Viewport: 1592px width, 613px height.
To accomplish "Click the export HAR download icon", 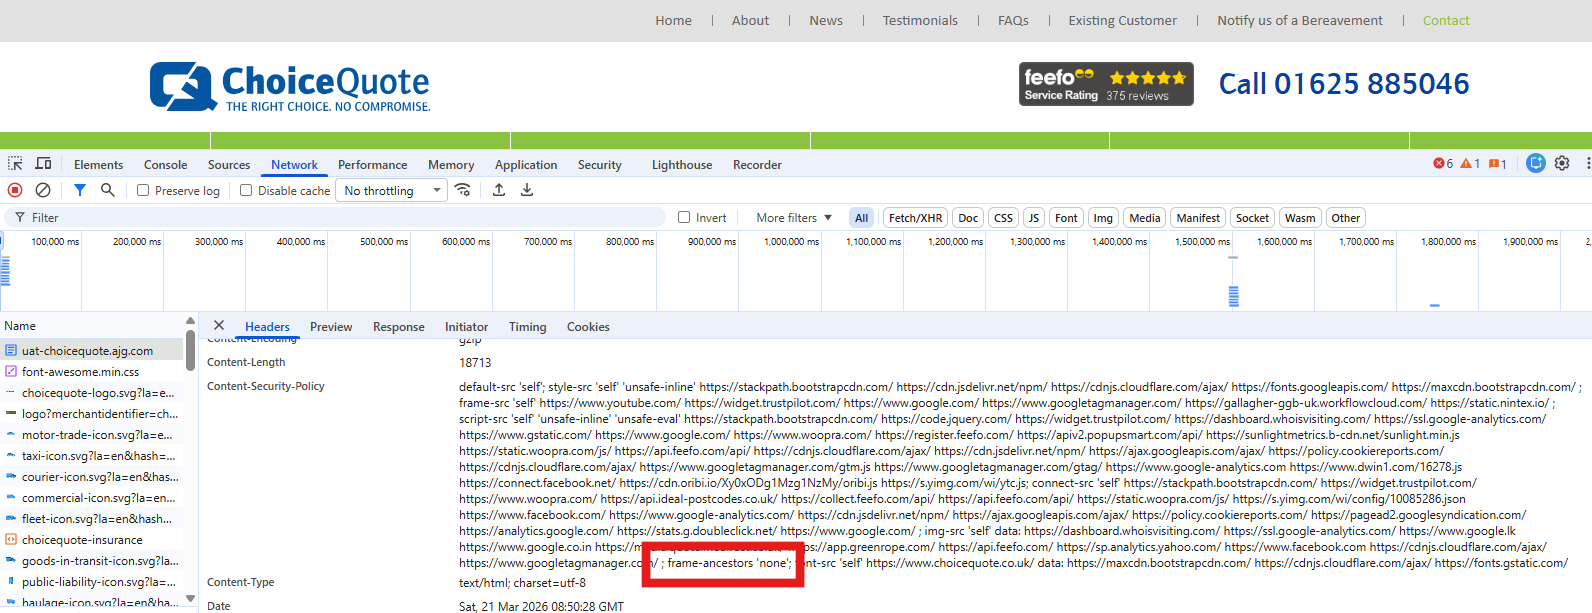I will tap(527, 190).
